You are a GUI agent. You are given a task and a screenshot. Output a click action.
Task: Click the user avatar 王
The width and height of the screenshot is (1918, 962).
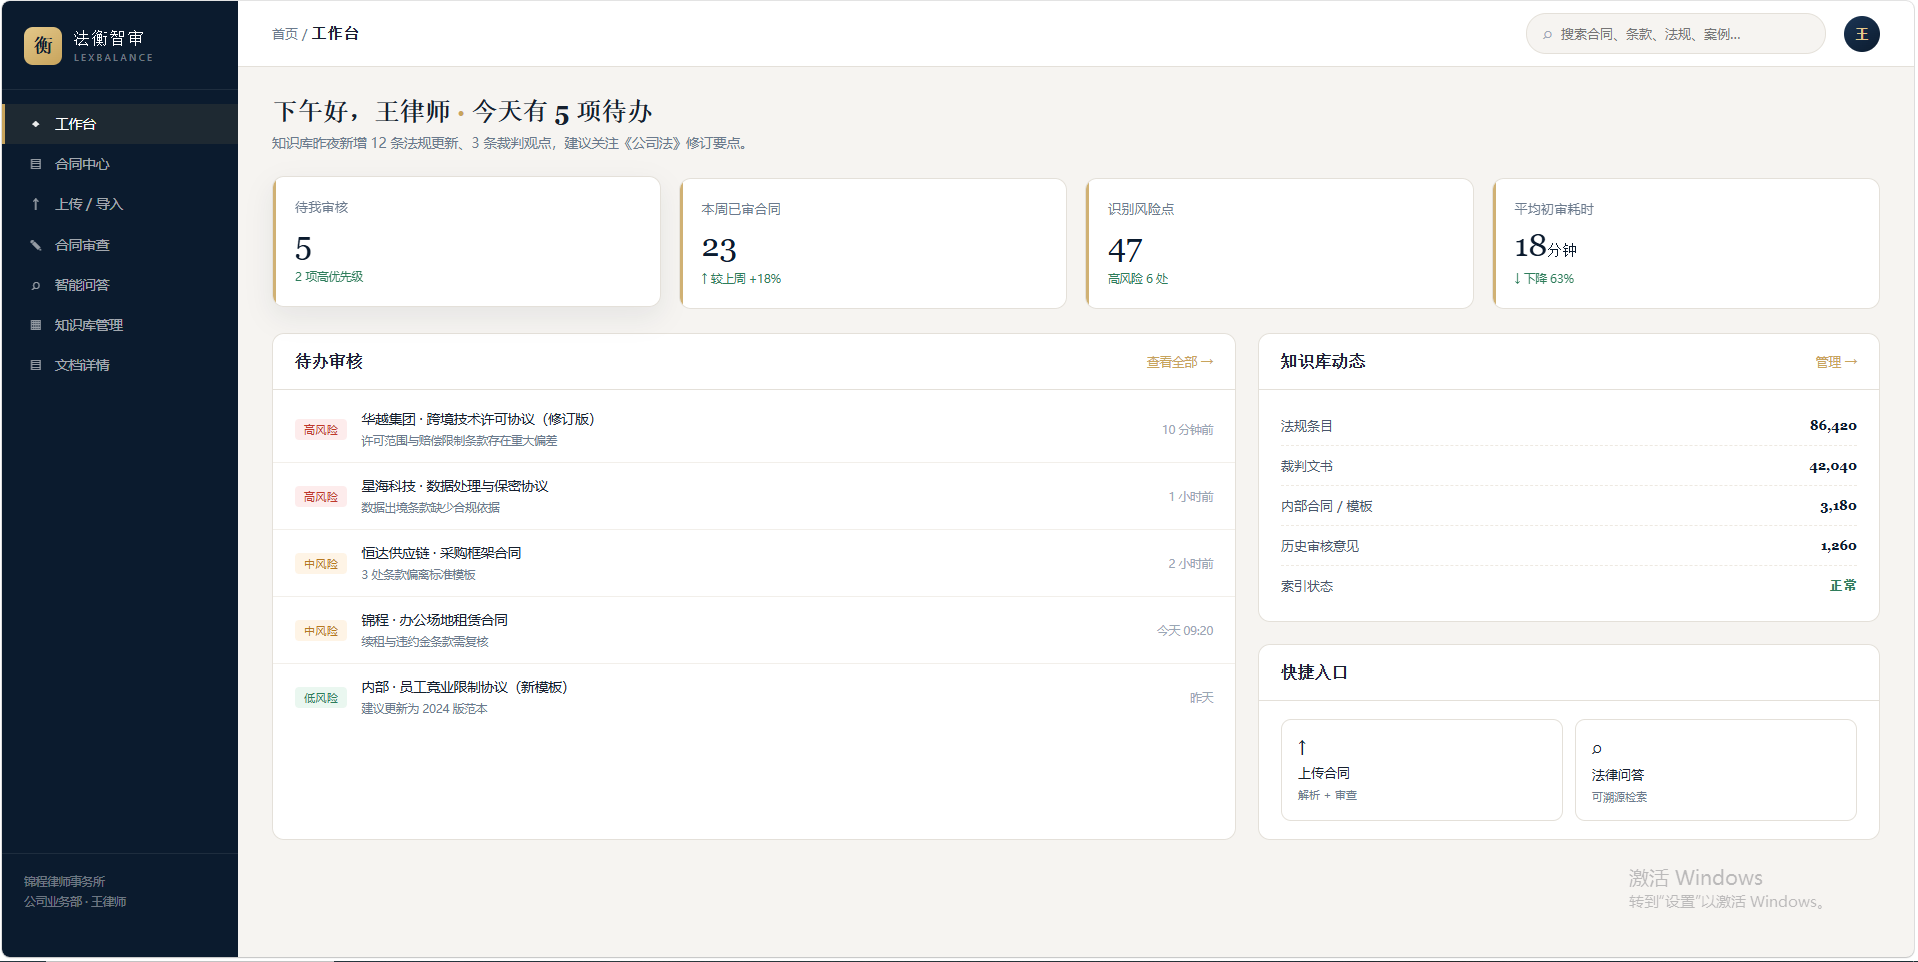click(1861, 34)
